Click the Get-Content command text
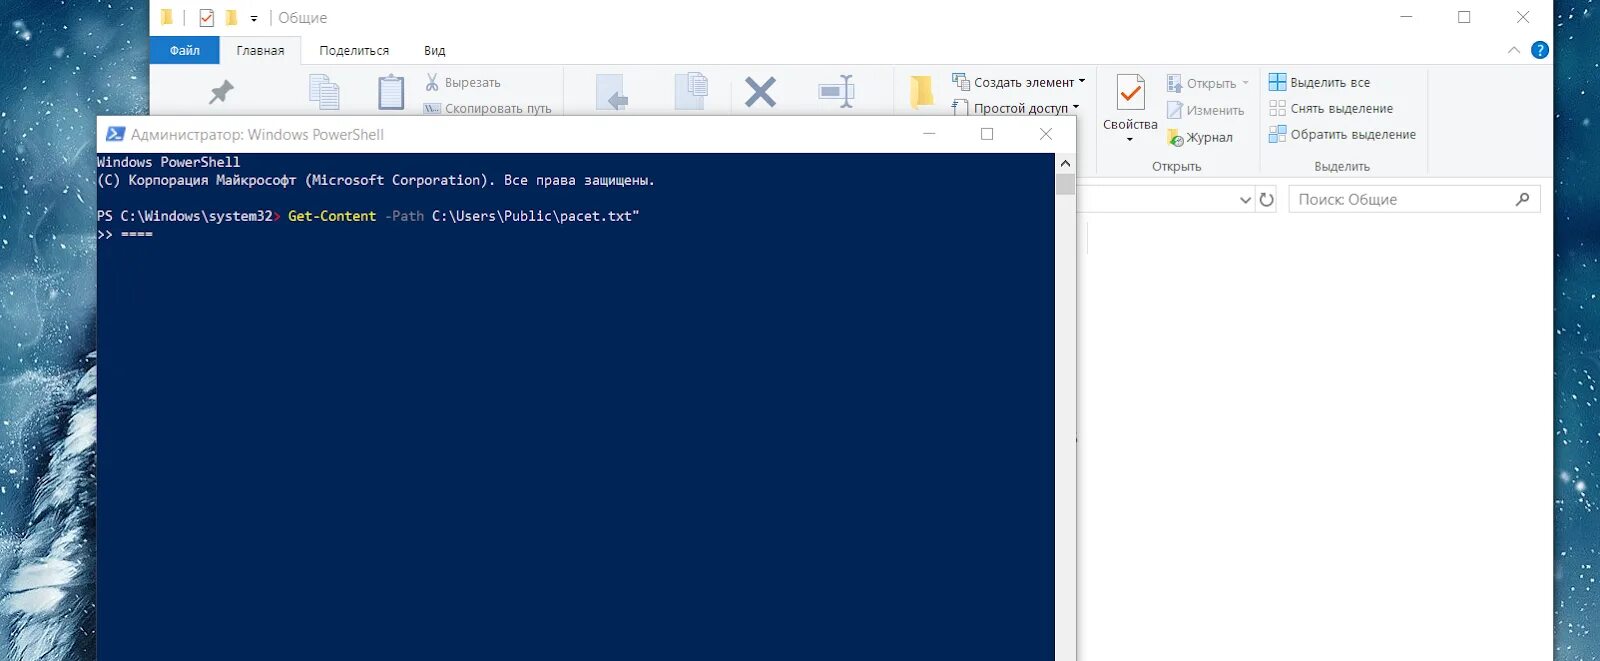Image resolution: width=1600 pixels, height=661 pixels. pos(332,216)
